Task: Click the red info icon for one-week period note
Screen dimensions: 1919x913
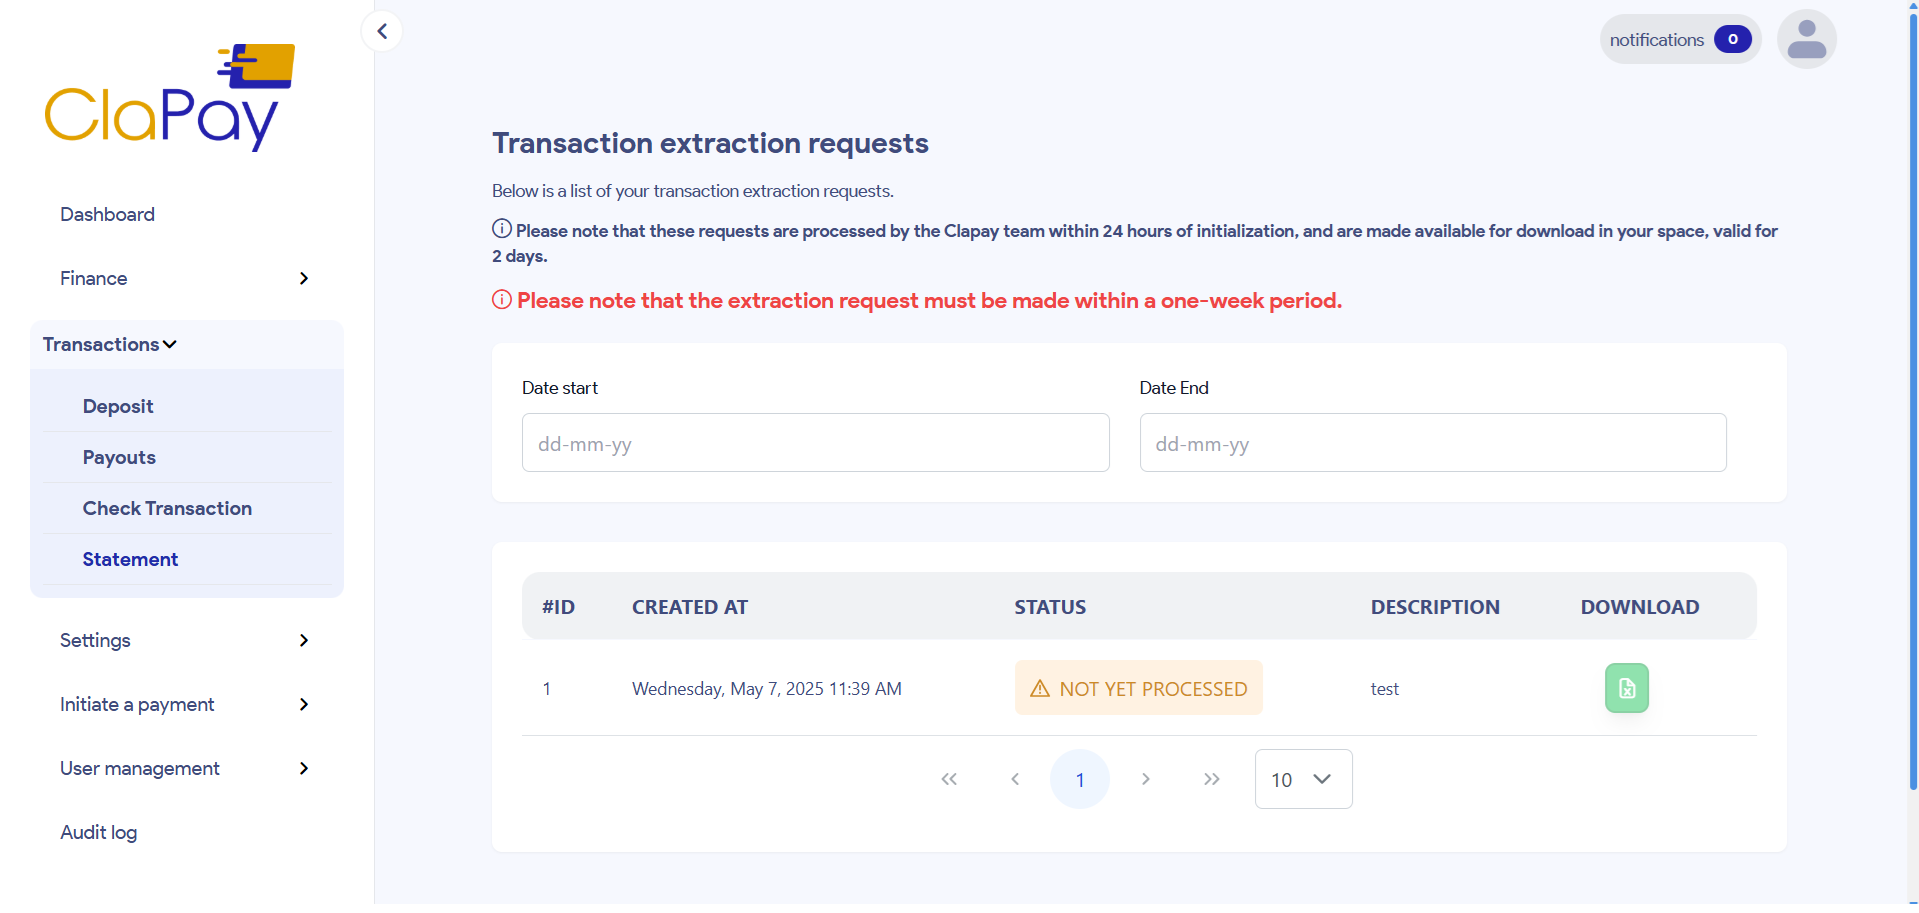Action: click(501, 300)
